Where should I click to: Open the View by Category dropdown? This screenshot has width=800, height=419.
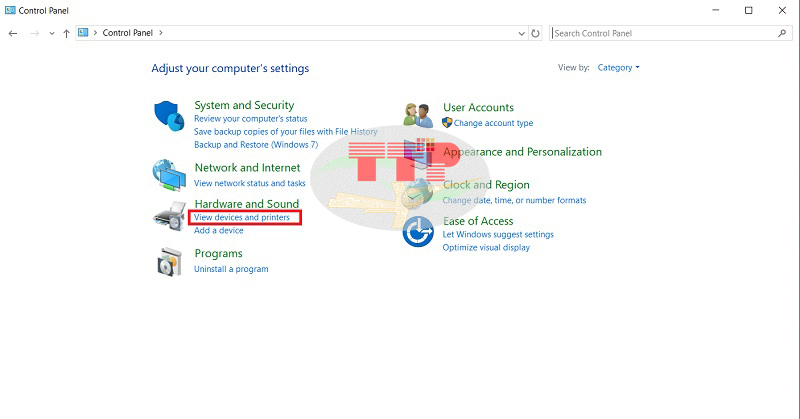pos(618,67)
